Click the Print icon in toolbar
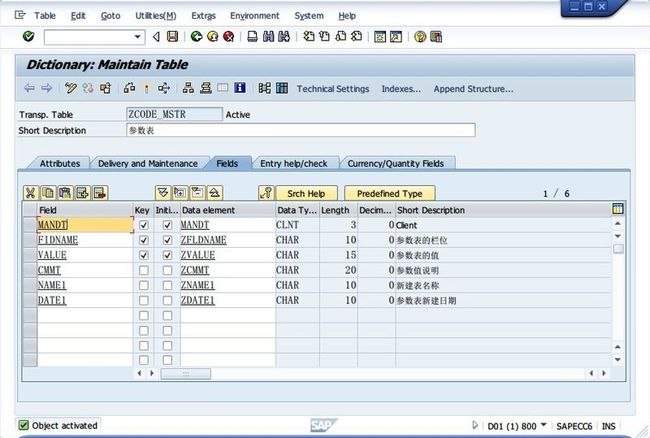 click(x=252, y=36)
